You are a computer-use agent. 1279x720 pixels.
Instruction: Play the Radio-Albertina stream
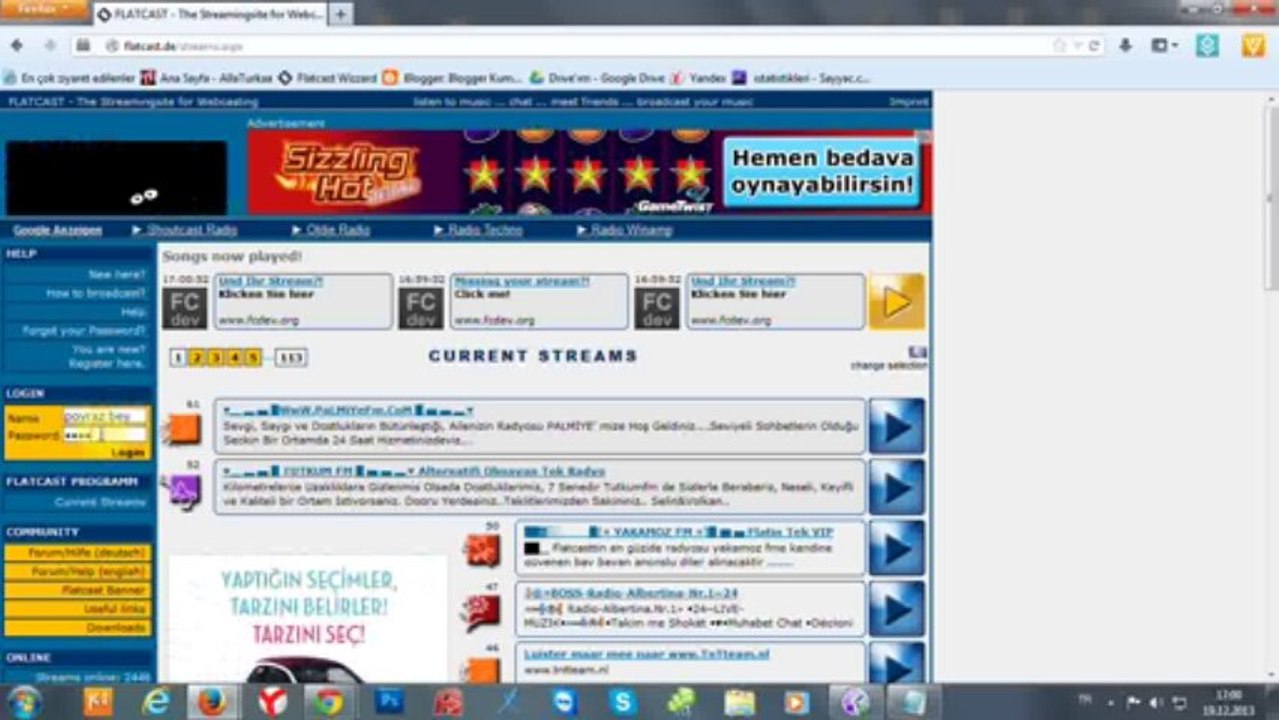point(897,609)
